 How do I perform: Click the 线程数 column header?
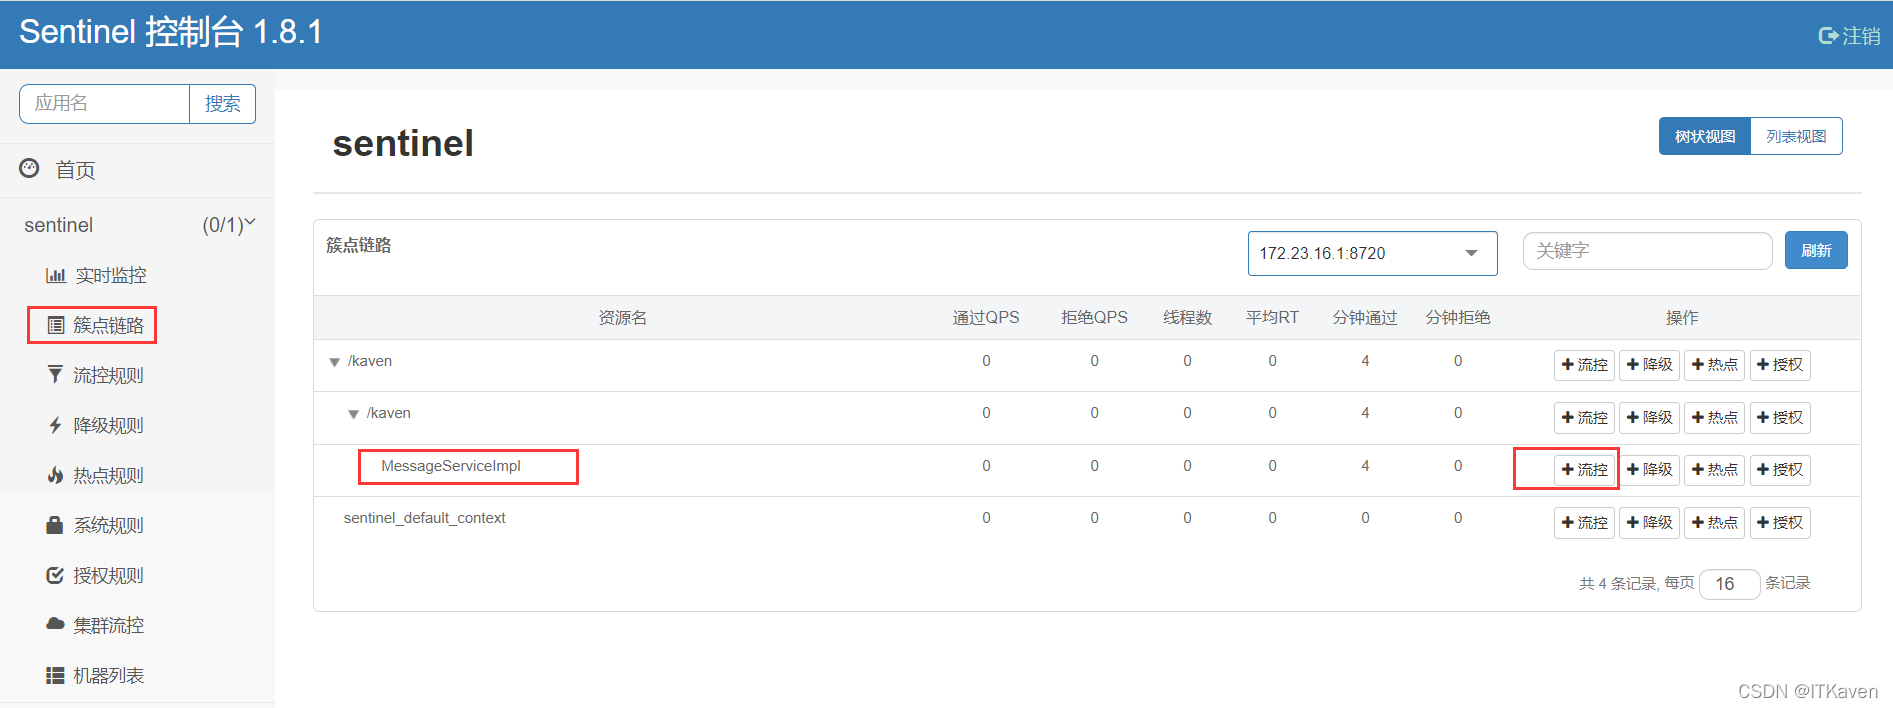click(x=1187, y=318)
